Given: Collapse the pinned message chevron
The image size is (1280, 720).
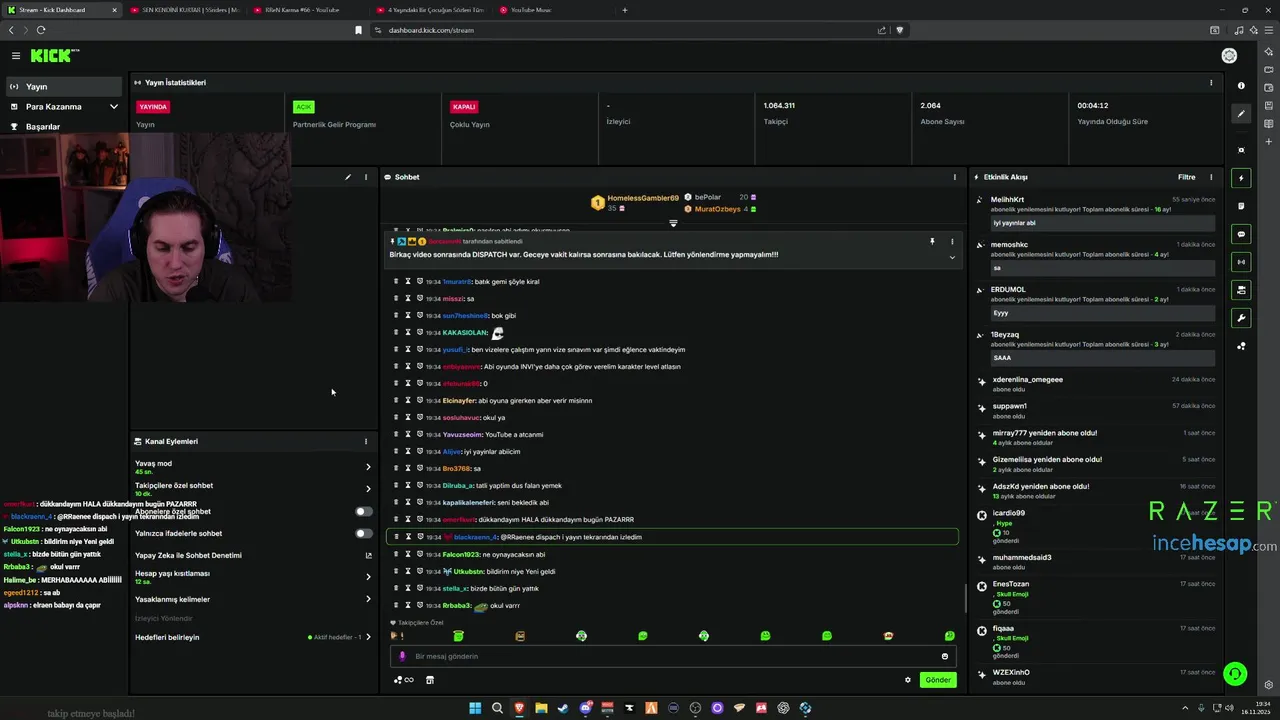Looking at the screenshot, I should pos(952,258).
